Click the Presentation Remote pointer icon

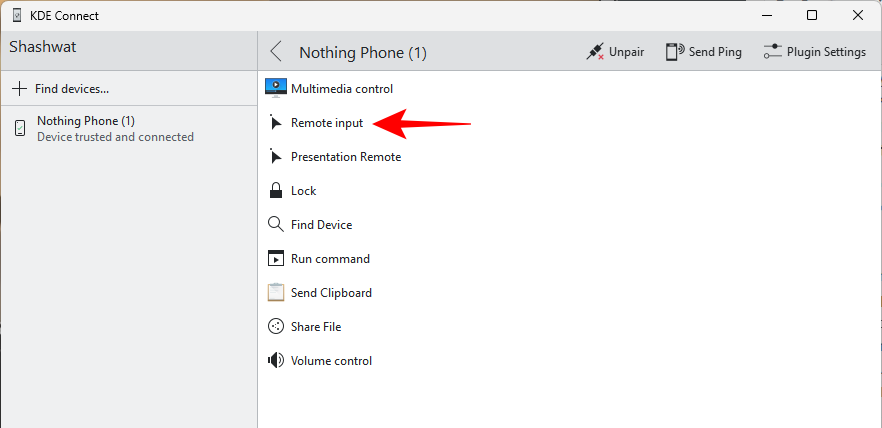(x=276, y=157)
